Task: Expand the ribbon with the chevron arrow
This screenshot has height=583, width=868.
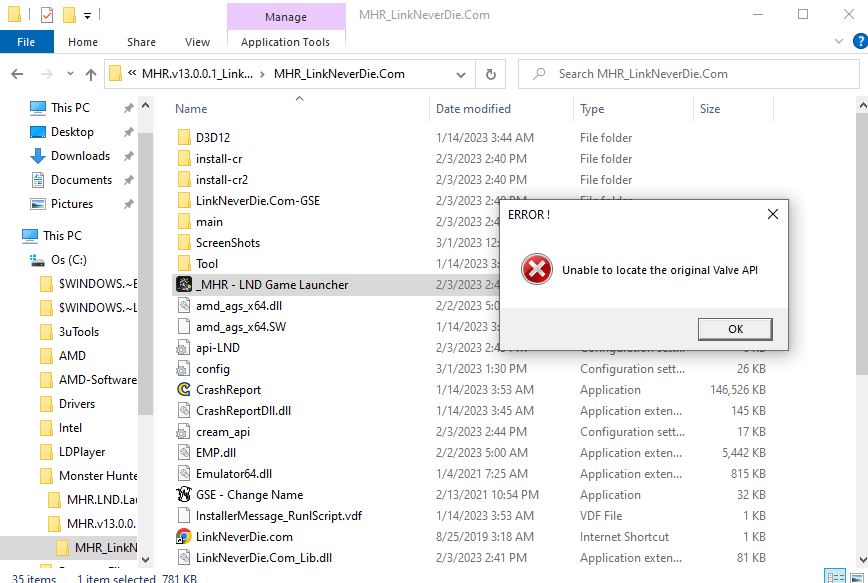Action: click(840, 41)
